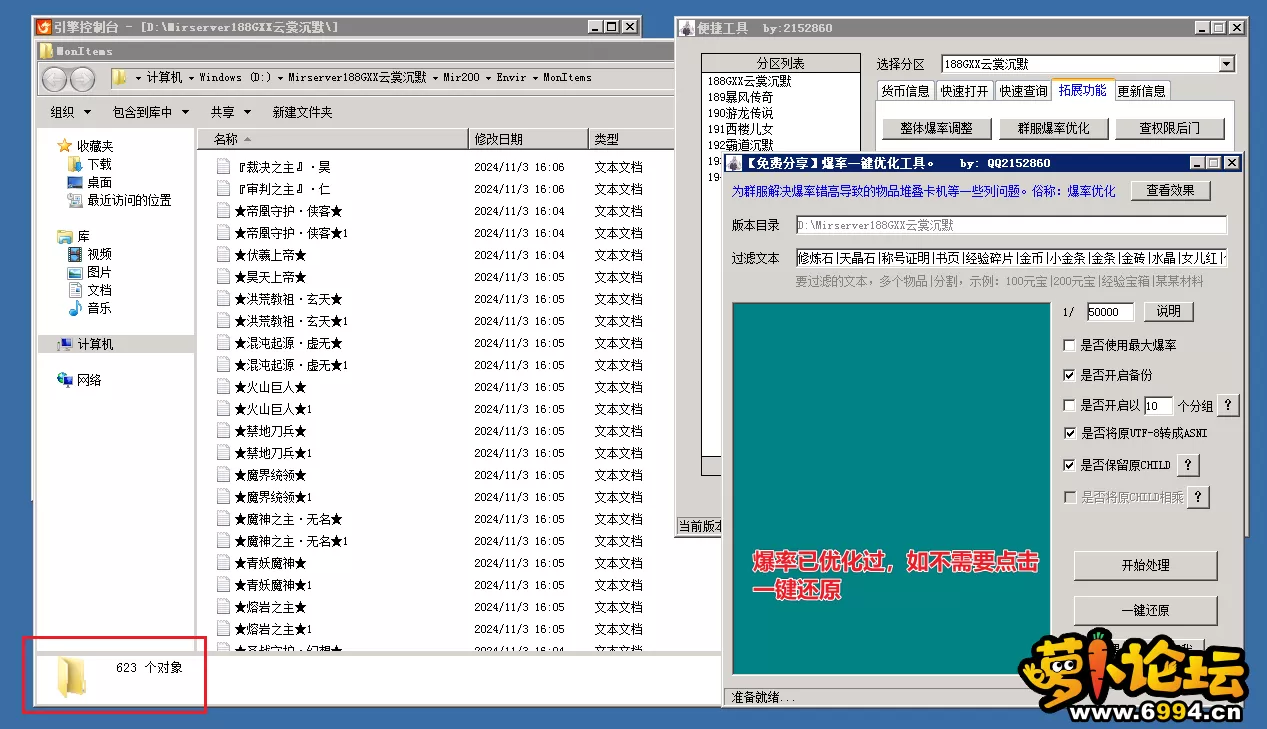Sort by the 修改日期 column header
Image resolution: width=1267 pixels, height=729 pixels.
click(x=528, y=139)
